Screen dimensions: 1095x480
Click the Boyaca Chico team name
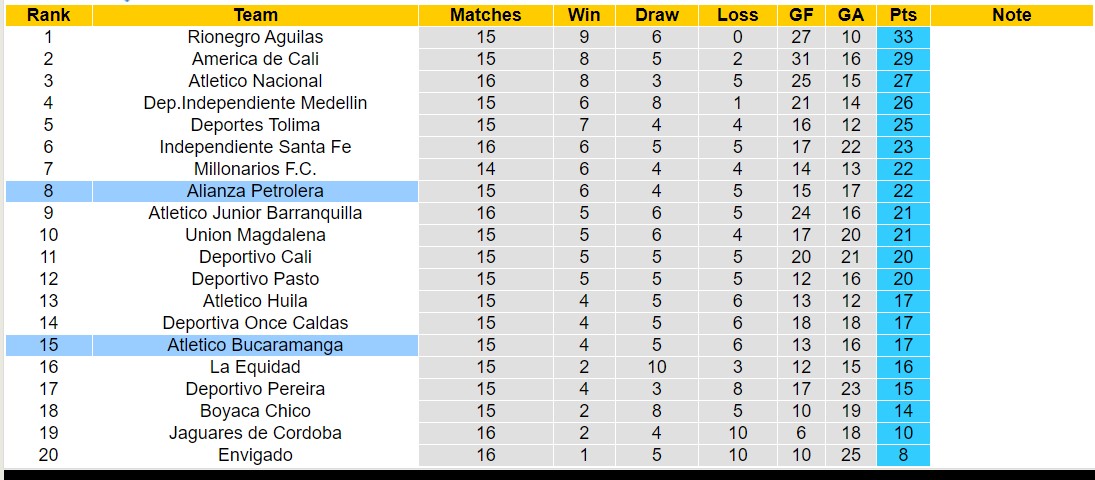pos(255,411)
